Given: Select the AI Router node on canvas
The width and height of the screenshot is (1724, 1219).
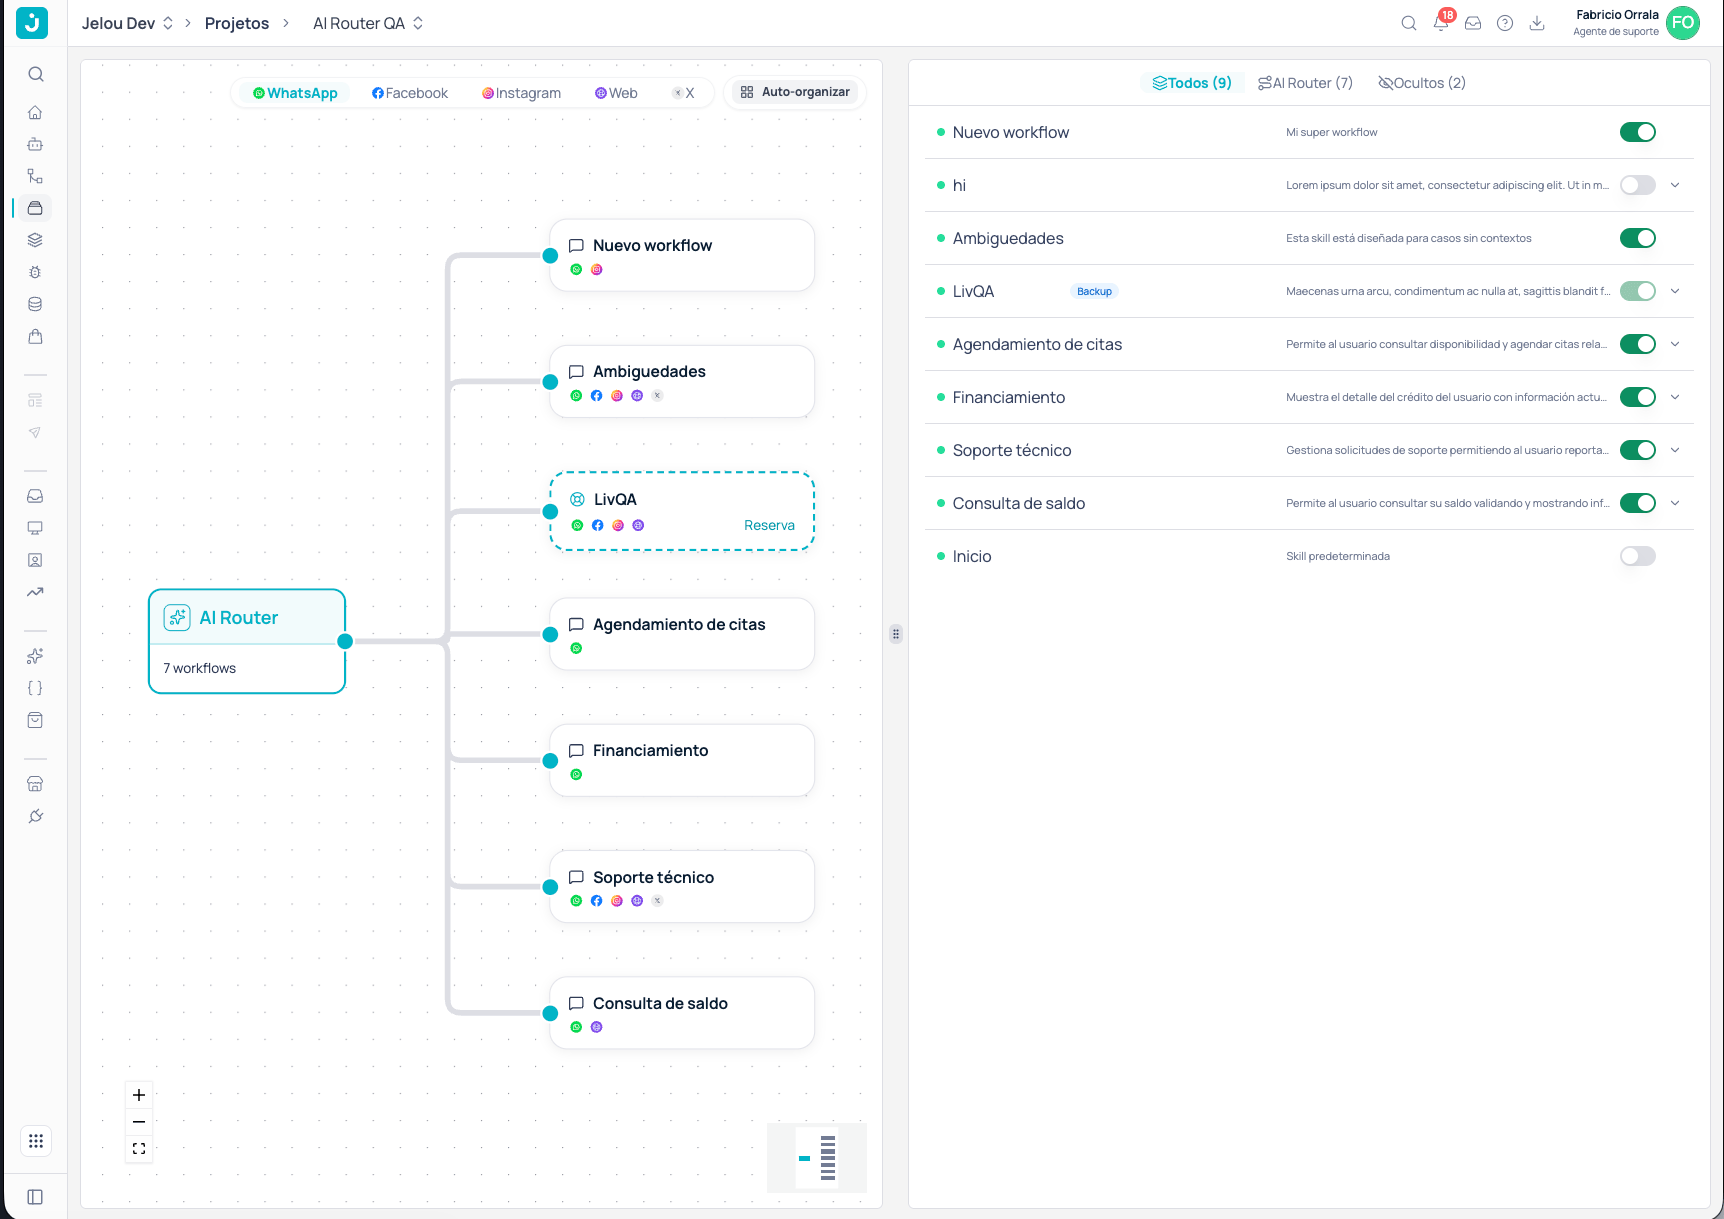Looking at the screenshot, I should pos(247,641).
